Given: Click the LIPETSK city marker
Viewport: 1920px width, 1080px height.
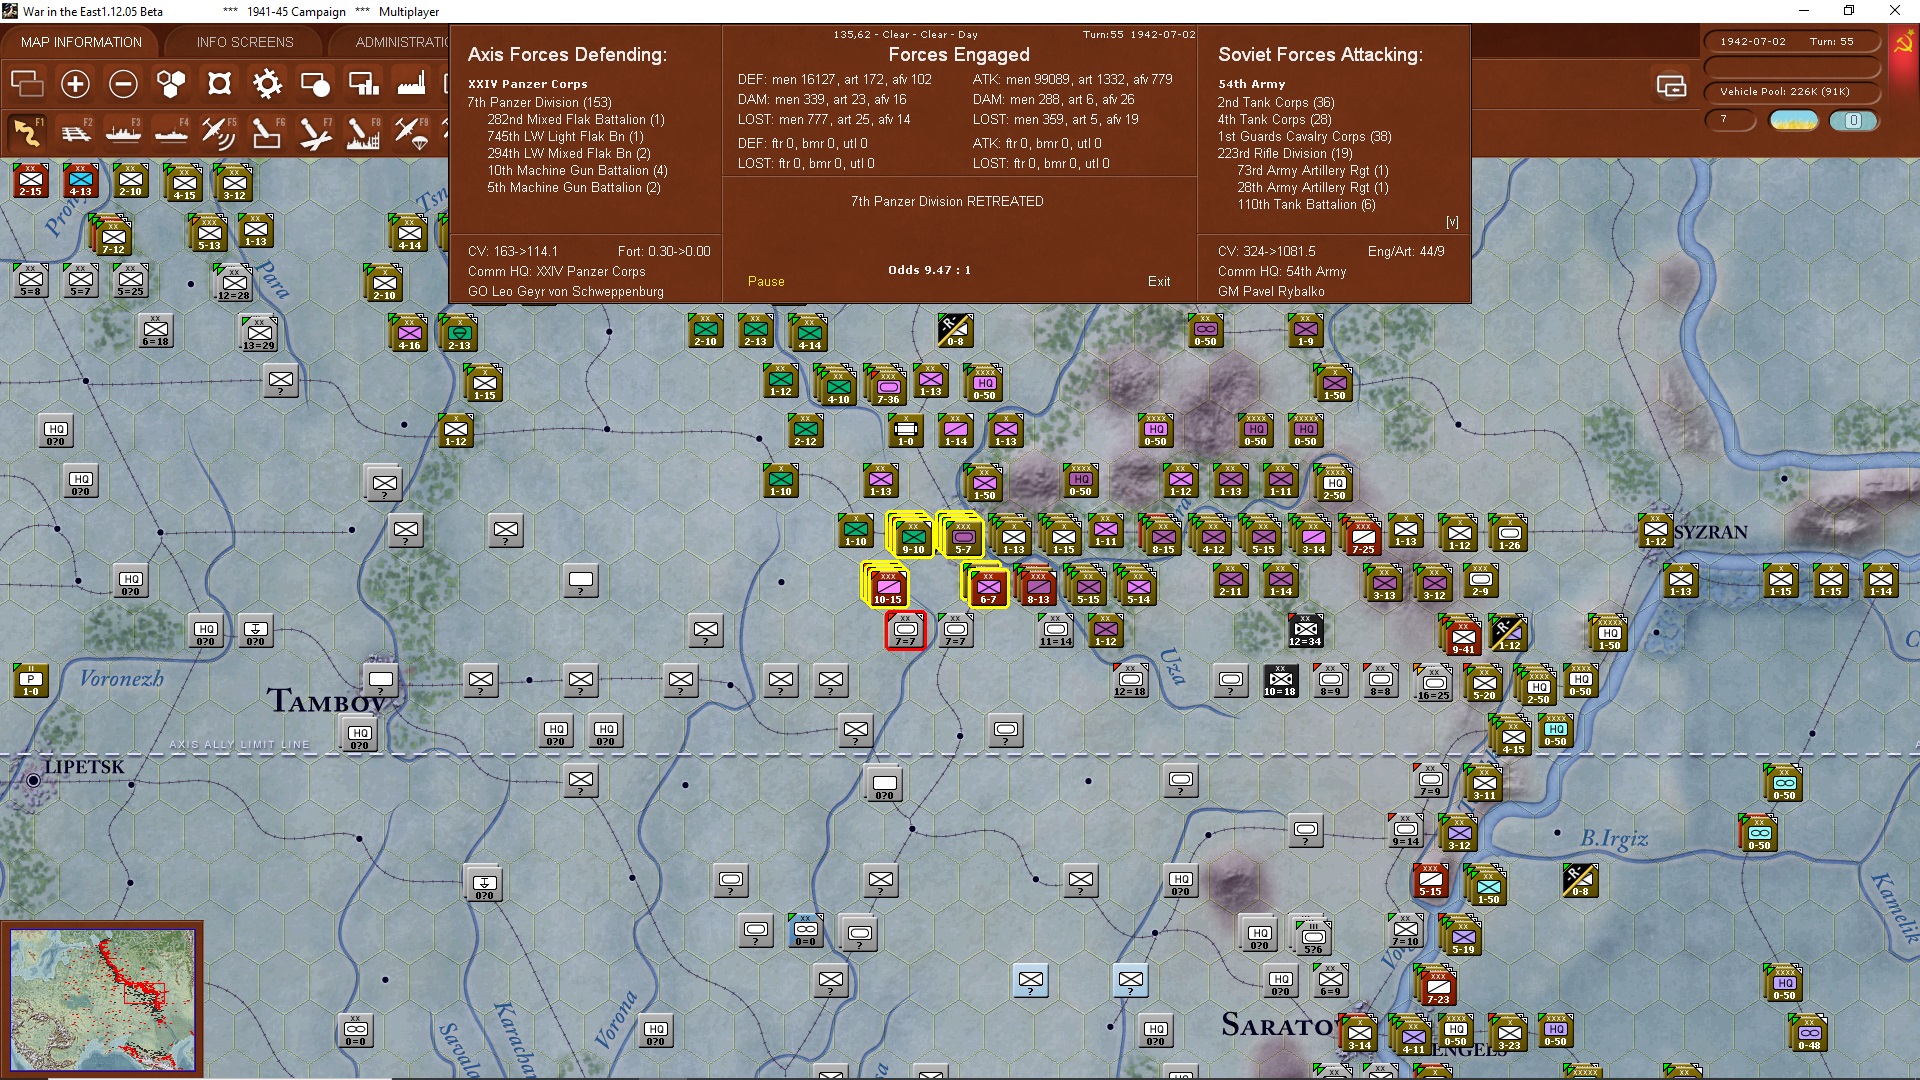Looking at the screenshot, I should (34, 780).
